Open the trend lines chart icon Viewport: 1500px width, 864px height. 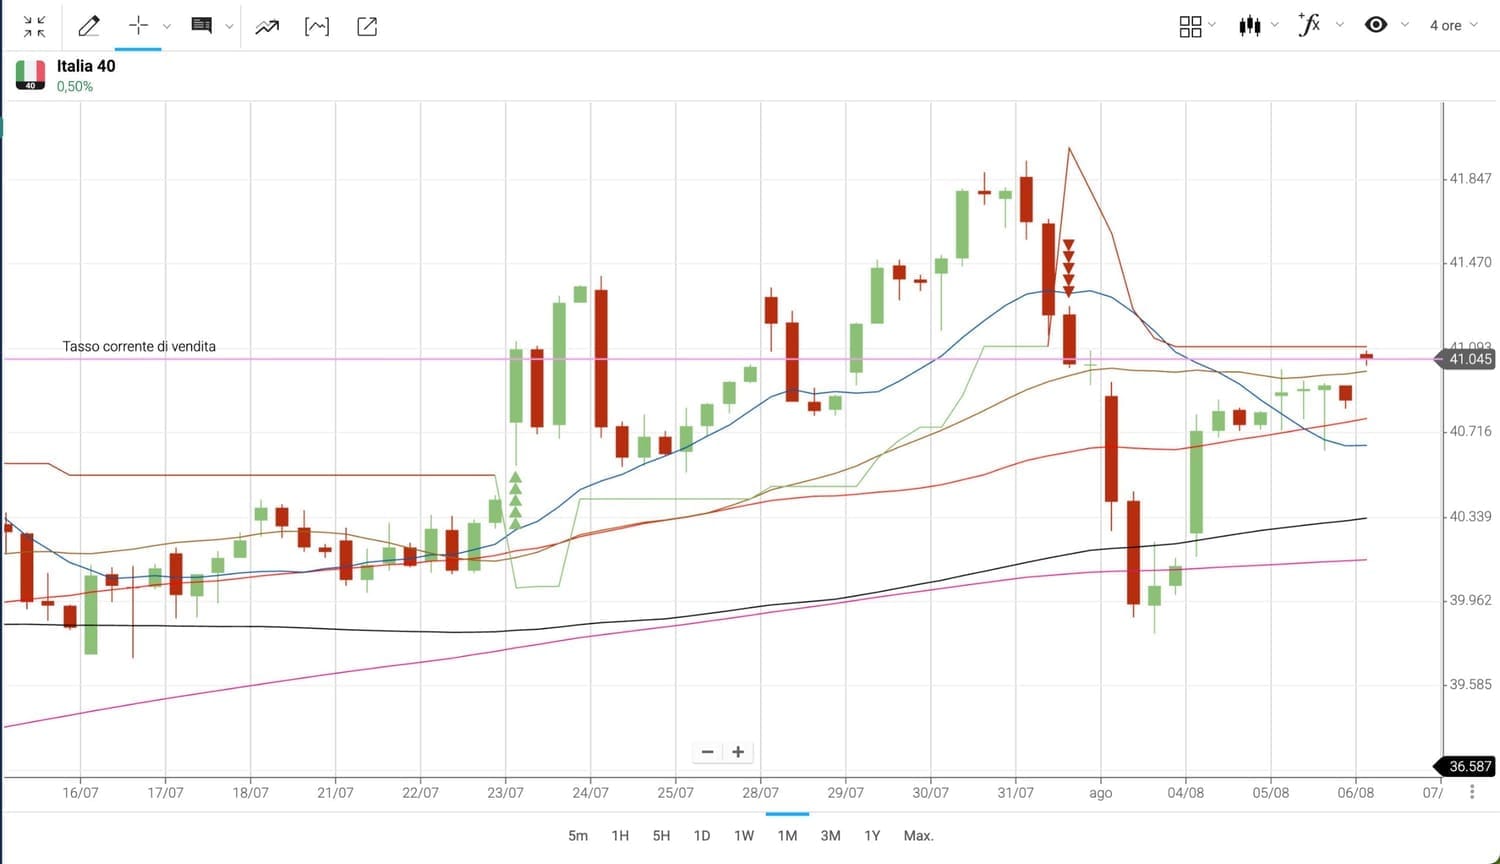point(267,27)
